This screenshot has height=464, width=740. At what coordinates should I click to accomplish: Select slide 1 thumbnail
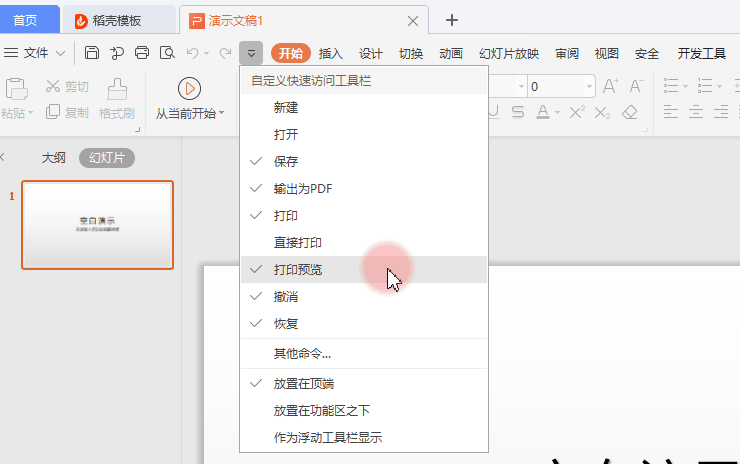(x=97, y=225)
